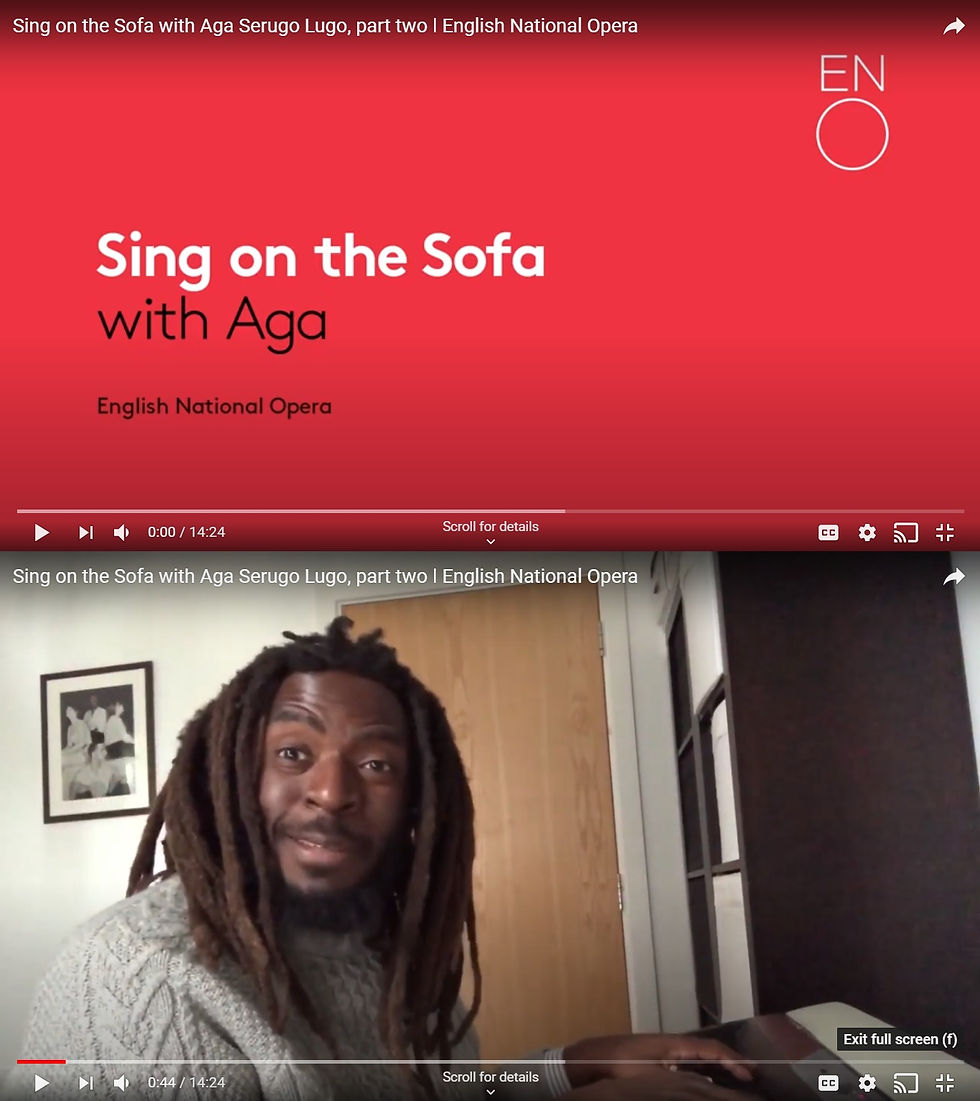Toggle closed captions in top player
The height and width of the screenshot is (1101, 980).
(828, 533)
